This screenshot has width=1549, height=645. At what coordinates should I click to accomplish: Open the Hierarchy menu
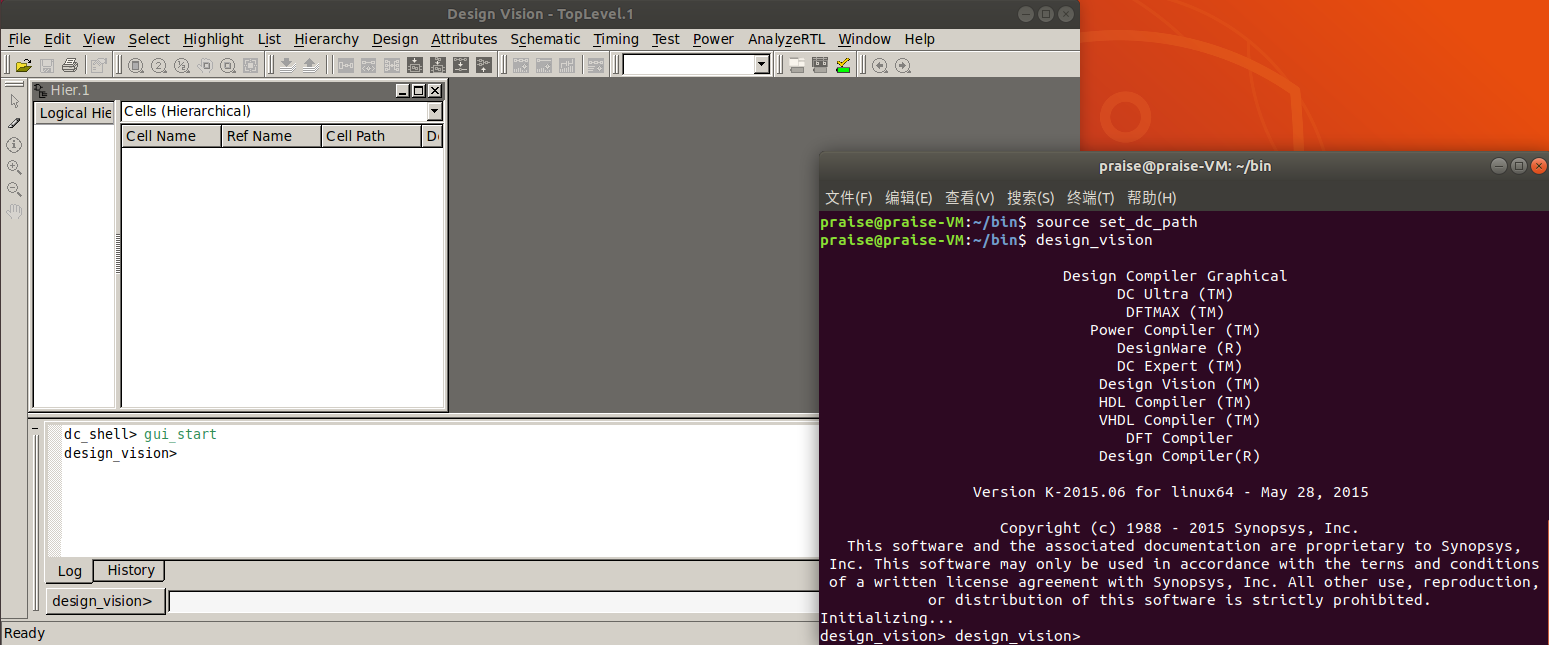click(326, 39)
